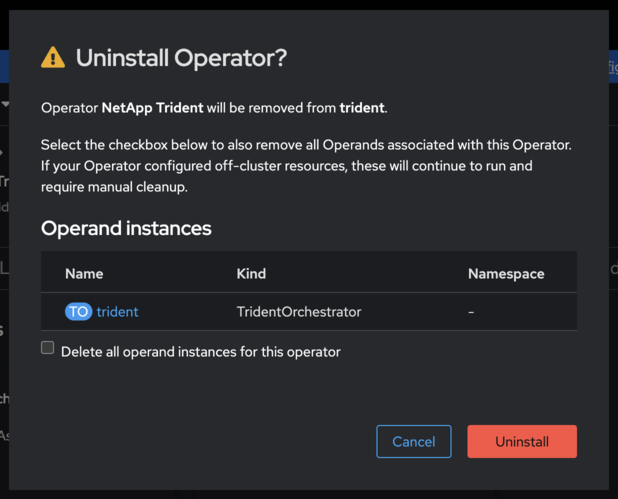Open the trident operand link
Image resolution: width=618 pixels, height=499 pixels.
117,312
